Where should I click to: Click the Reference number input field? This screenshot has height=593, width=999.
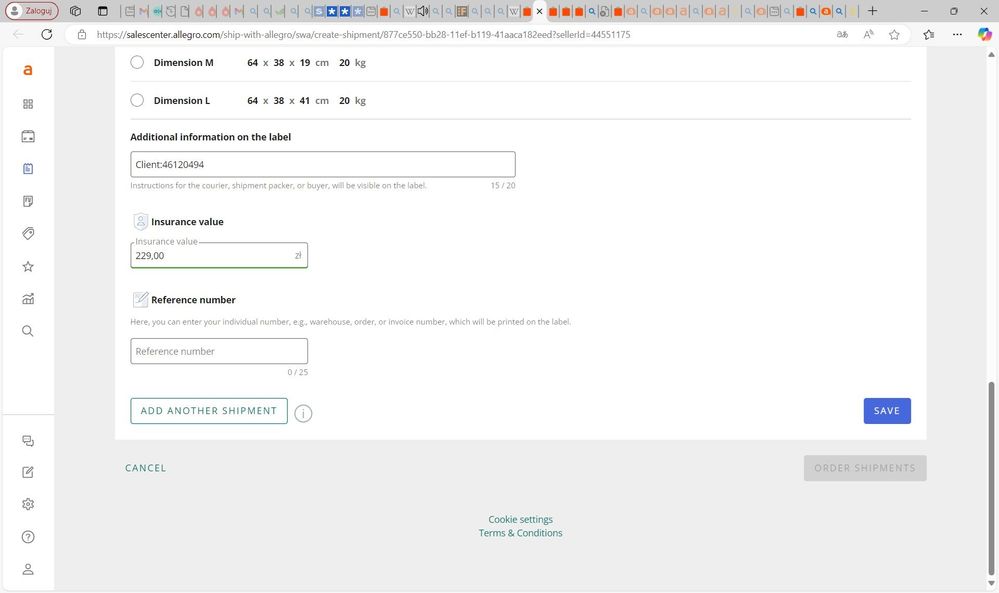click(219, 352)
